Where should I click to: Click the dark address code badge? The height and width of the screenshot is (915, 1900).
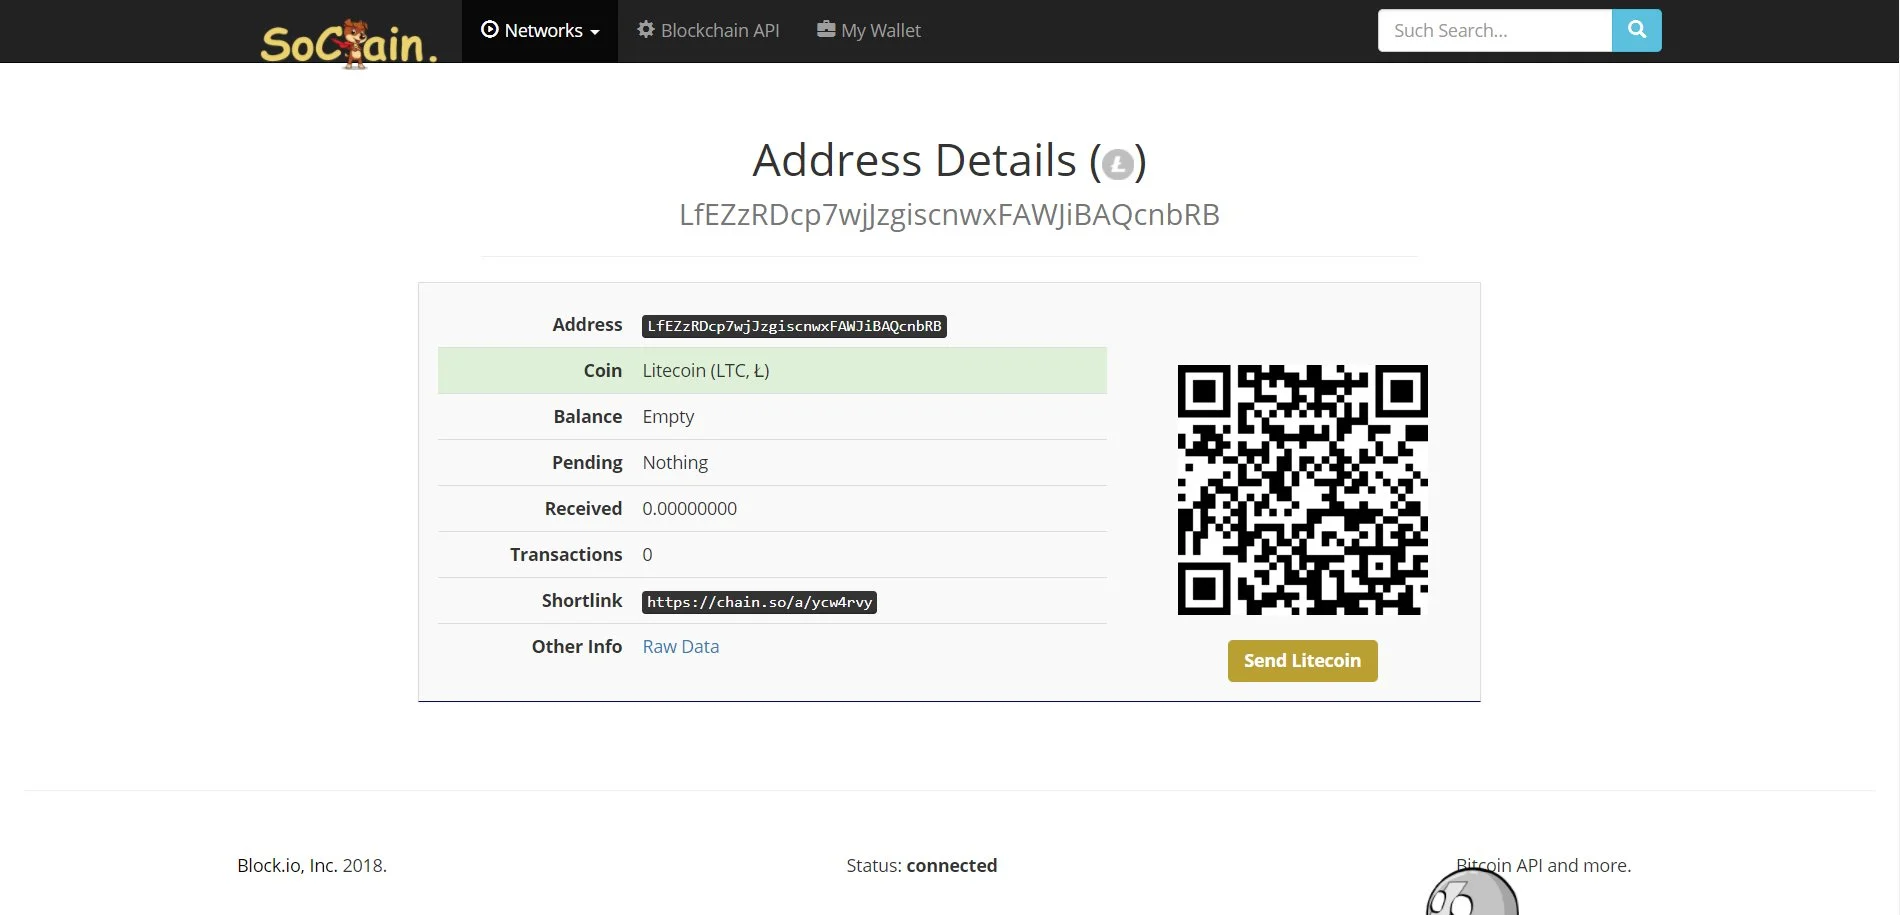tap(794, 326)
